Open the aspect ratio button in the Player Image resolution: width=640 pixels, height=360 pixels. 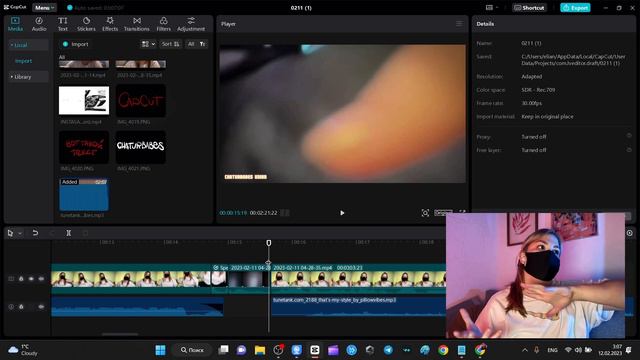(x=443, y=213)
